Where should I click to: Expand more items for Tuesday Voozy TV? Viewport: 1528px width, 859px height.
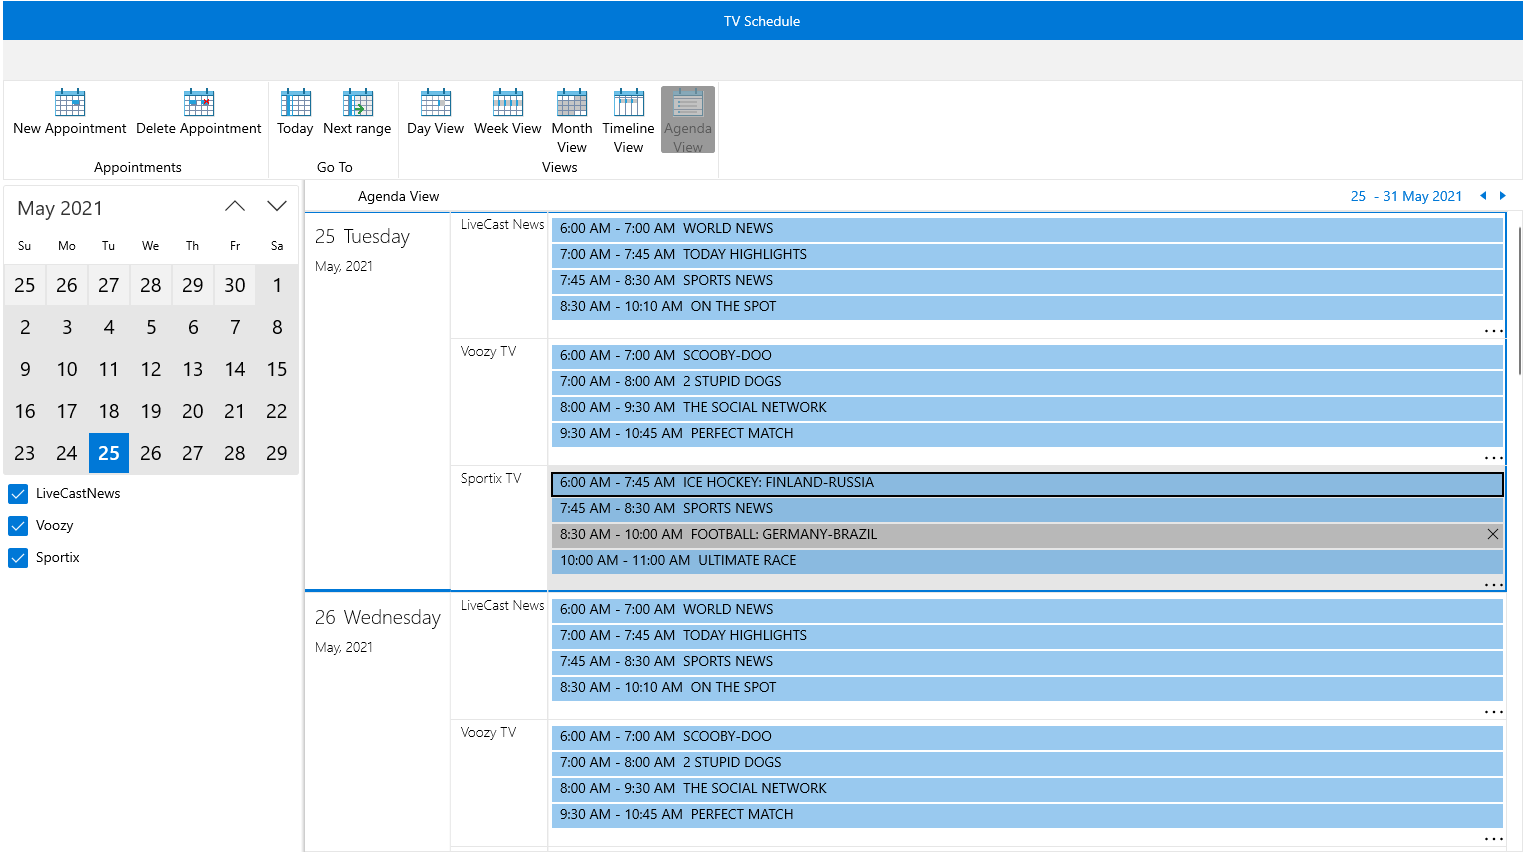(x=1493, y=458)
